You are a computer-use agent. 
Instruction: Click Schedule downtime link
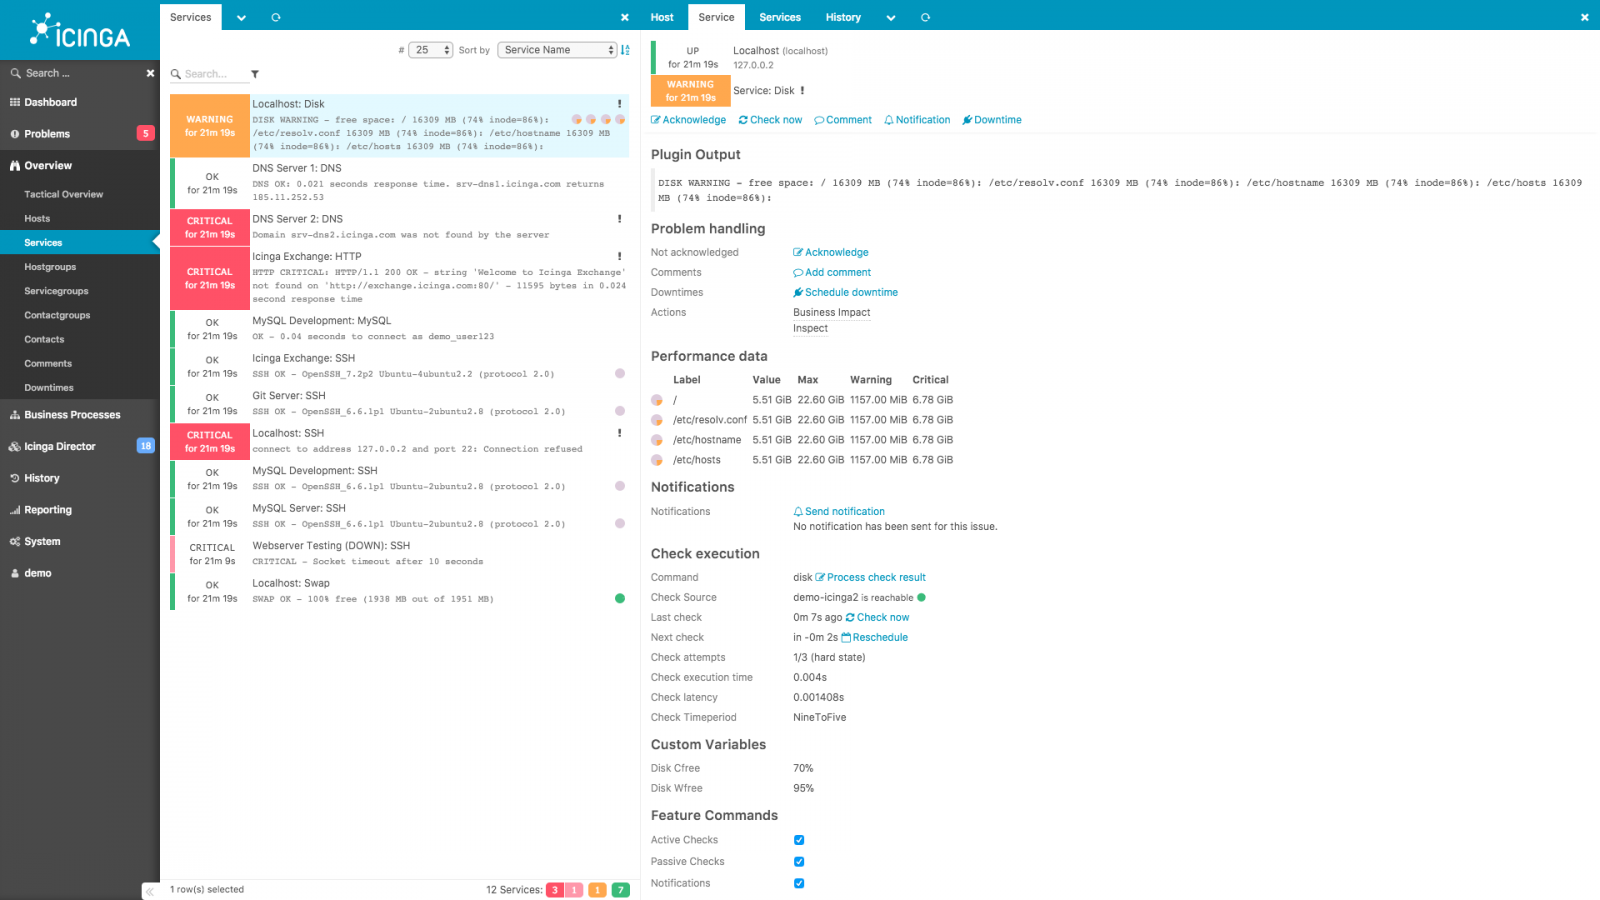[x=846, y=293]
